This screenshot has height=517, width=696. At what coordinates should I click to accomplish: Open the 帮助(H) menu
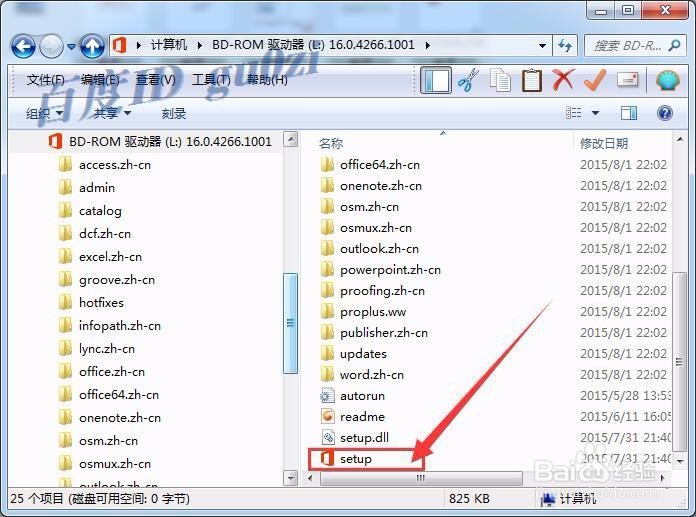(x=267, y=80)
